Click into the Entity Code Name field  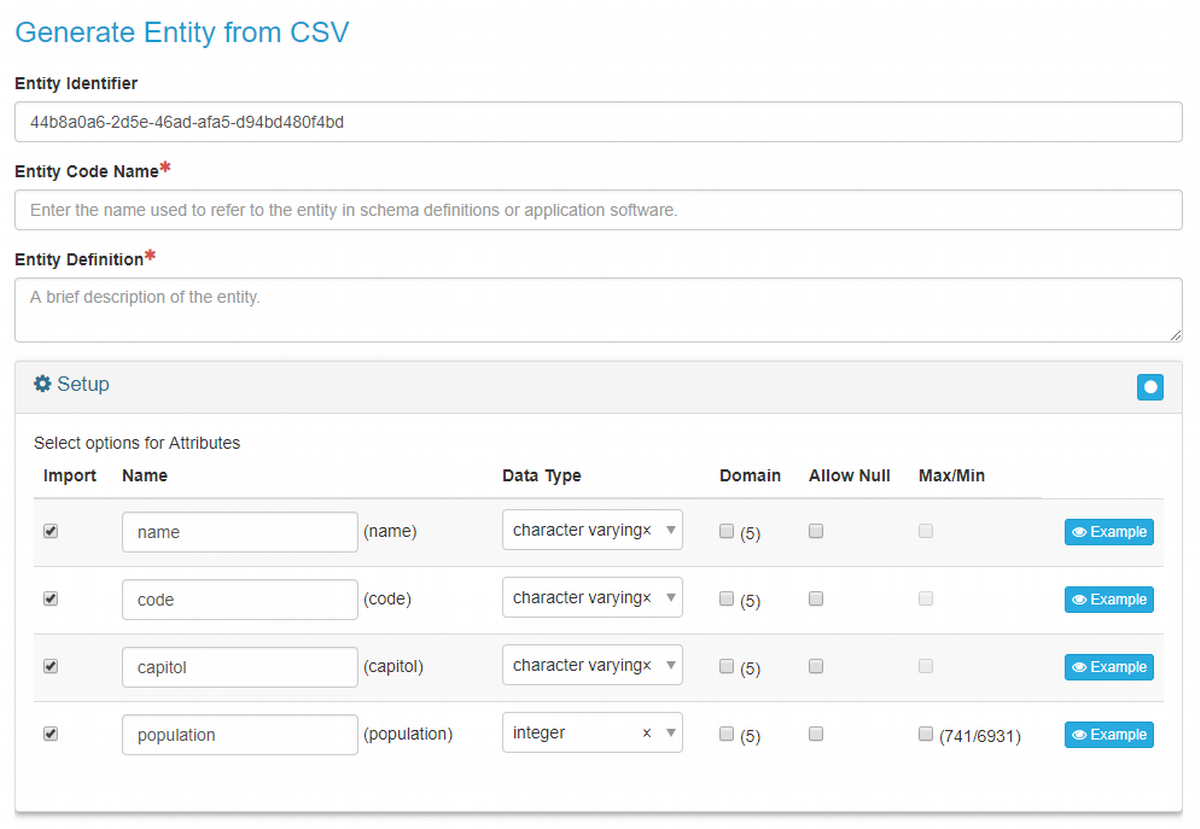click(598, 210)
